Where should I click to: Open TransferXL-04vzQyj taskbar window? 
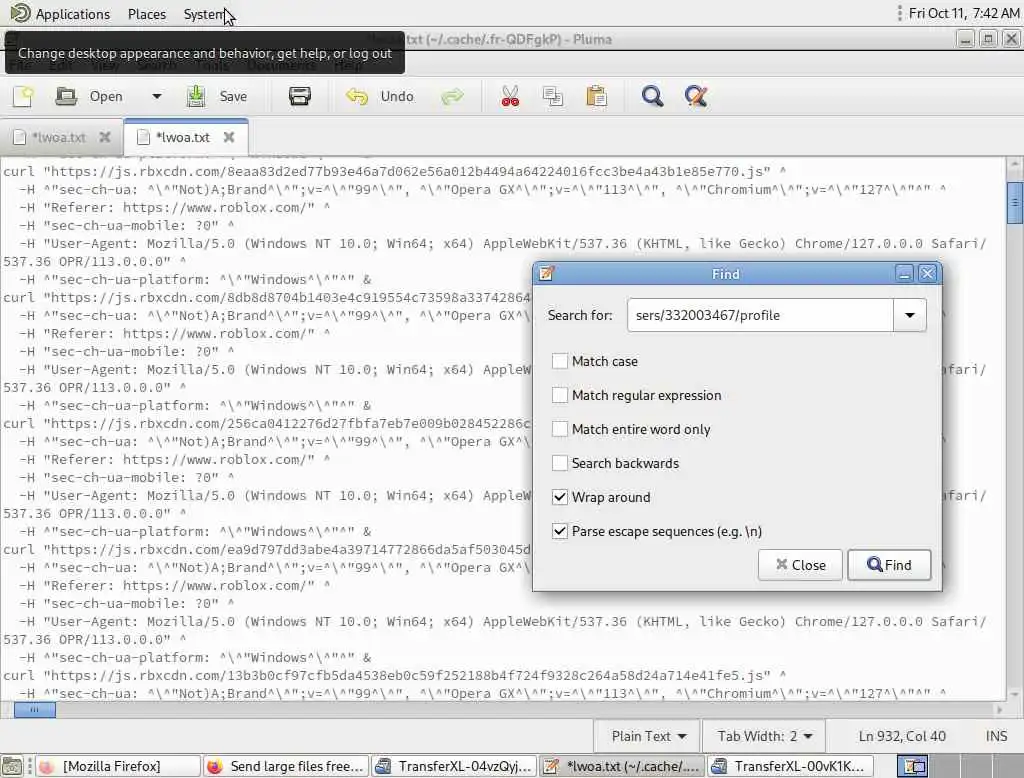coord(454,766)
